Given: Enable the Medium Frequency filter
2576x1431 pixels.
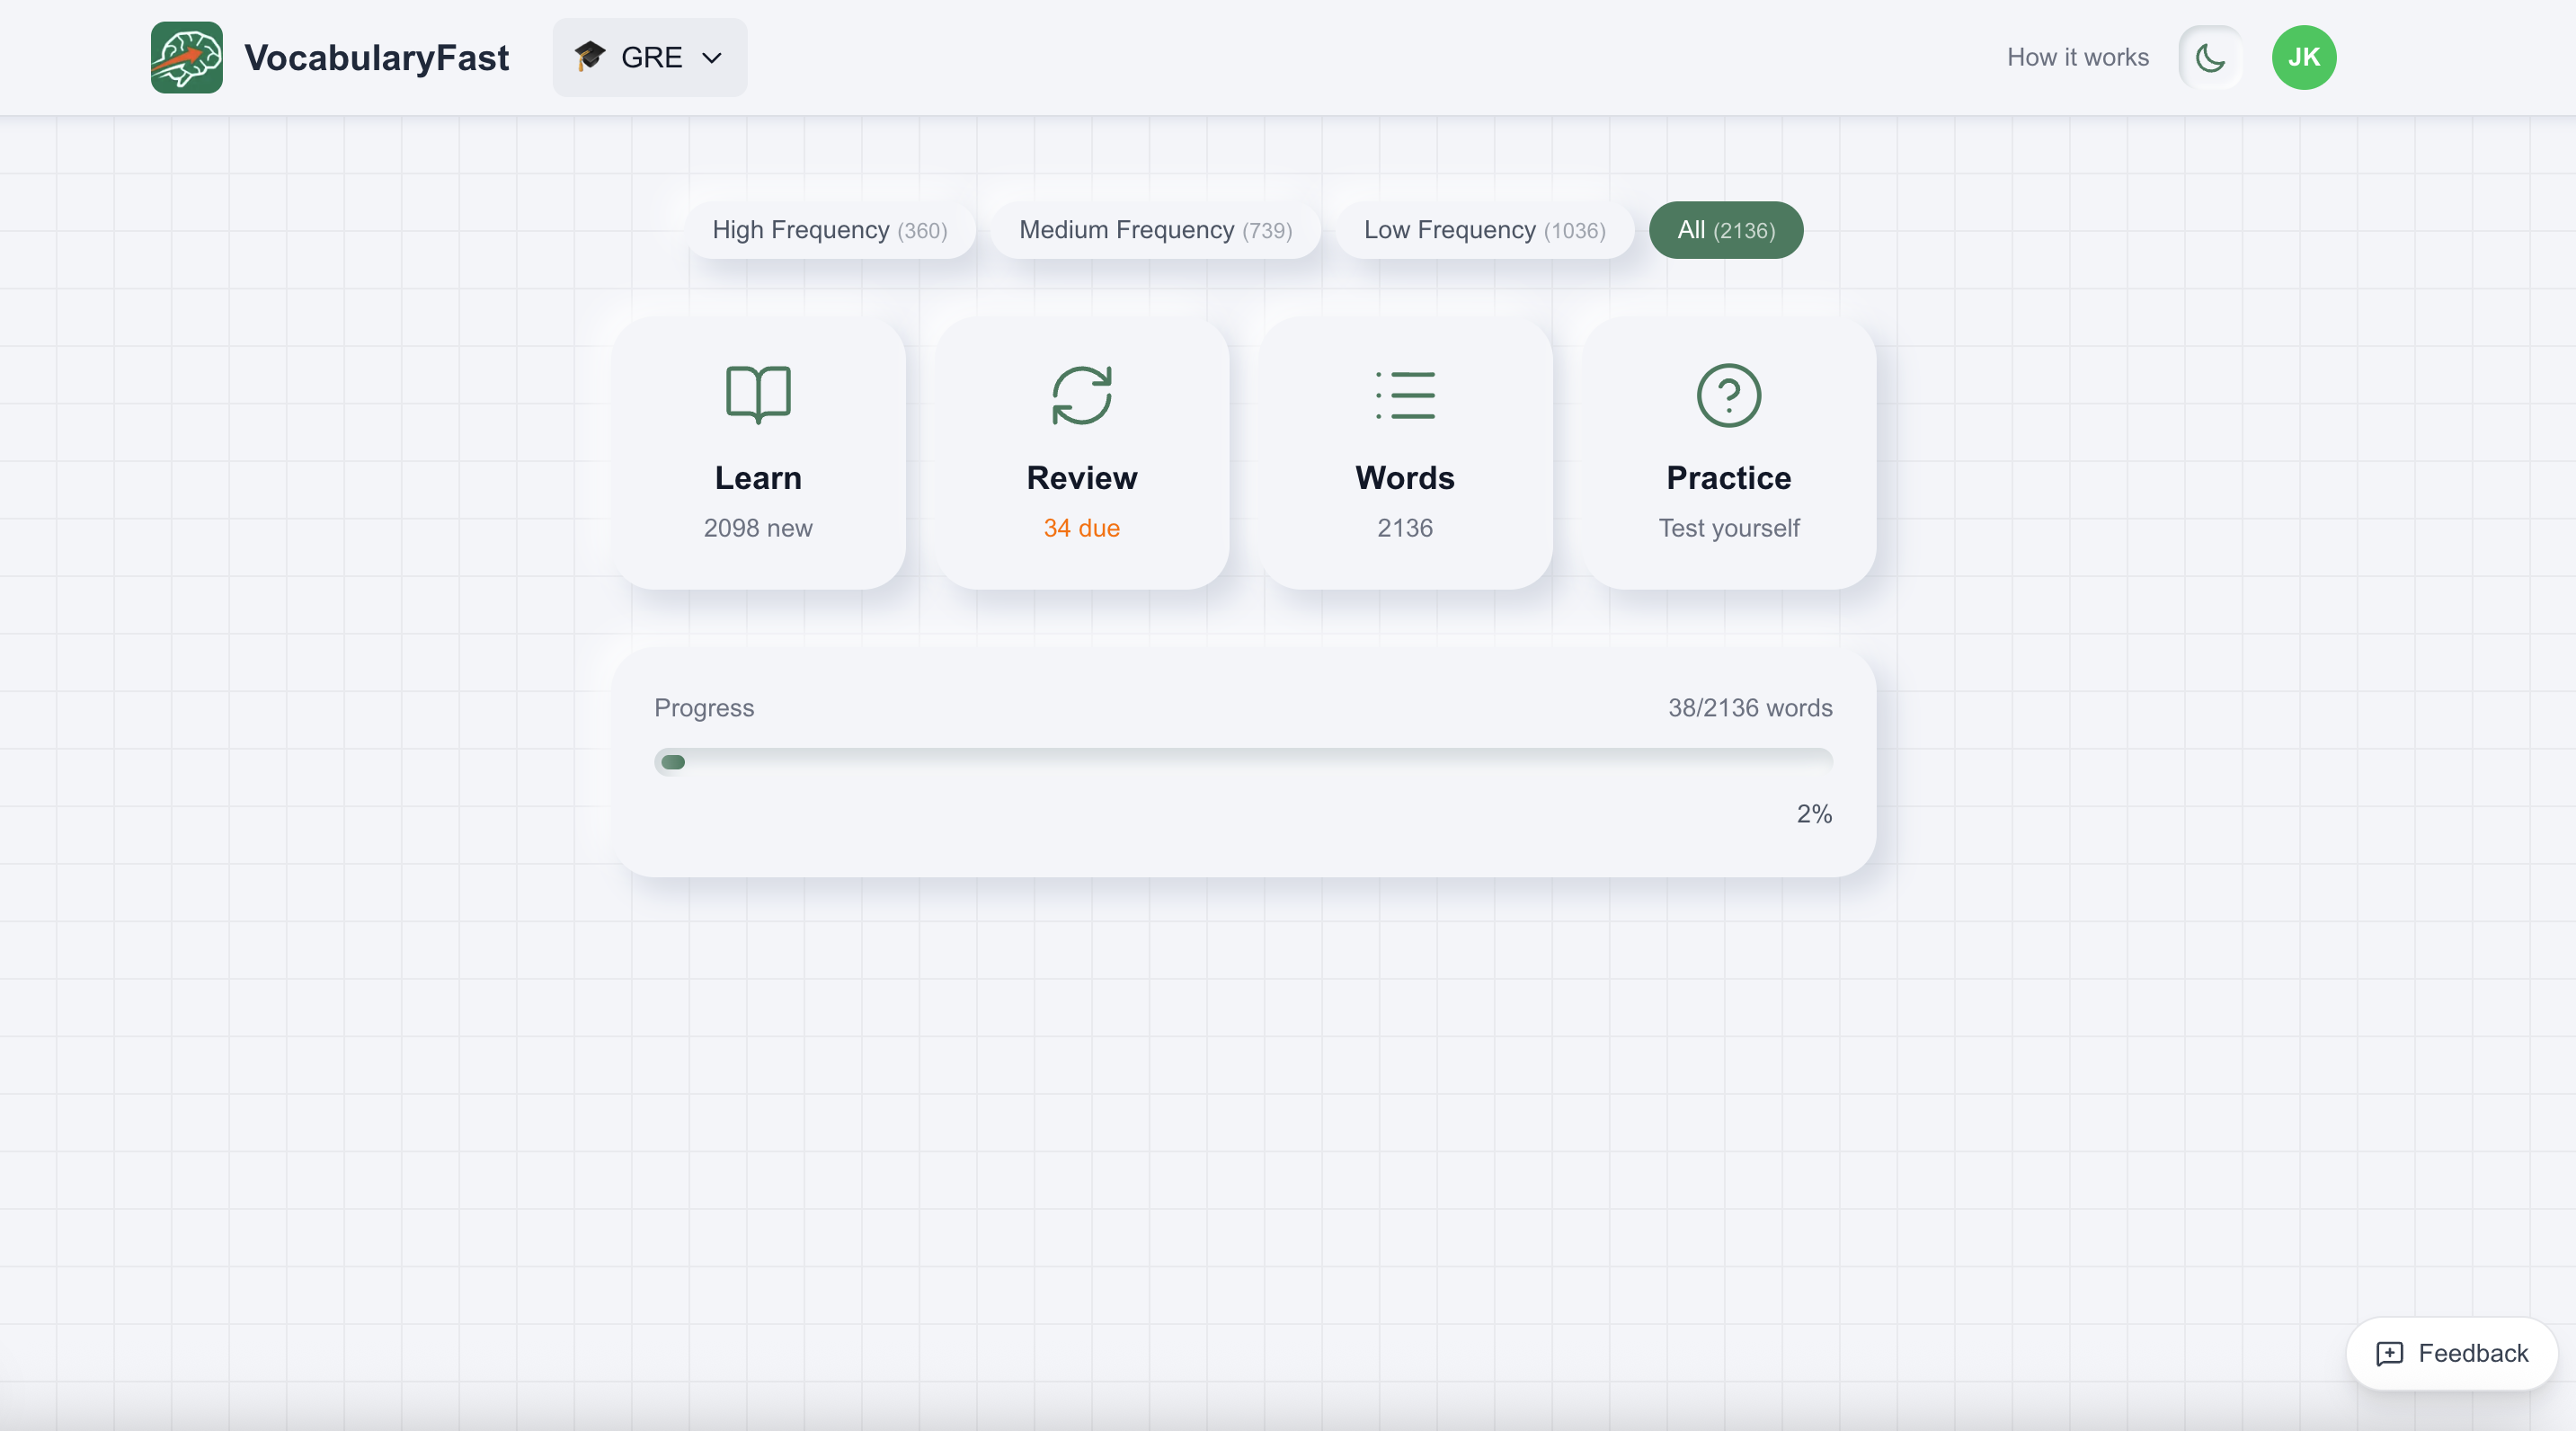Looking at the screenshot, I should pyautogui.click(x=1155, y=230).
